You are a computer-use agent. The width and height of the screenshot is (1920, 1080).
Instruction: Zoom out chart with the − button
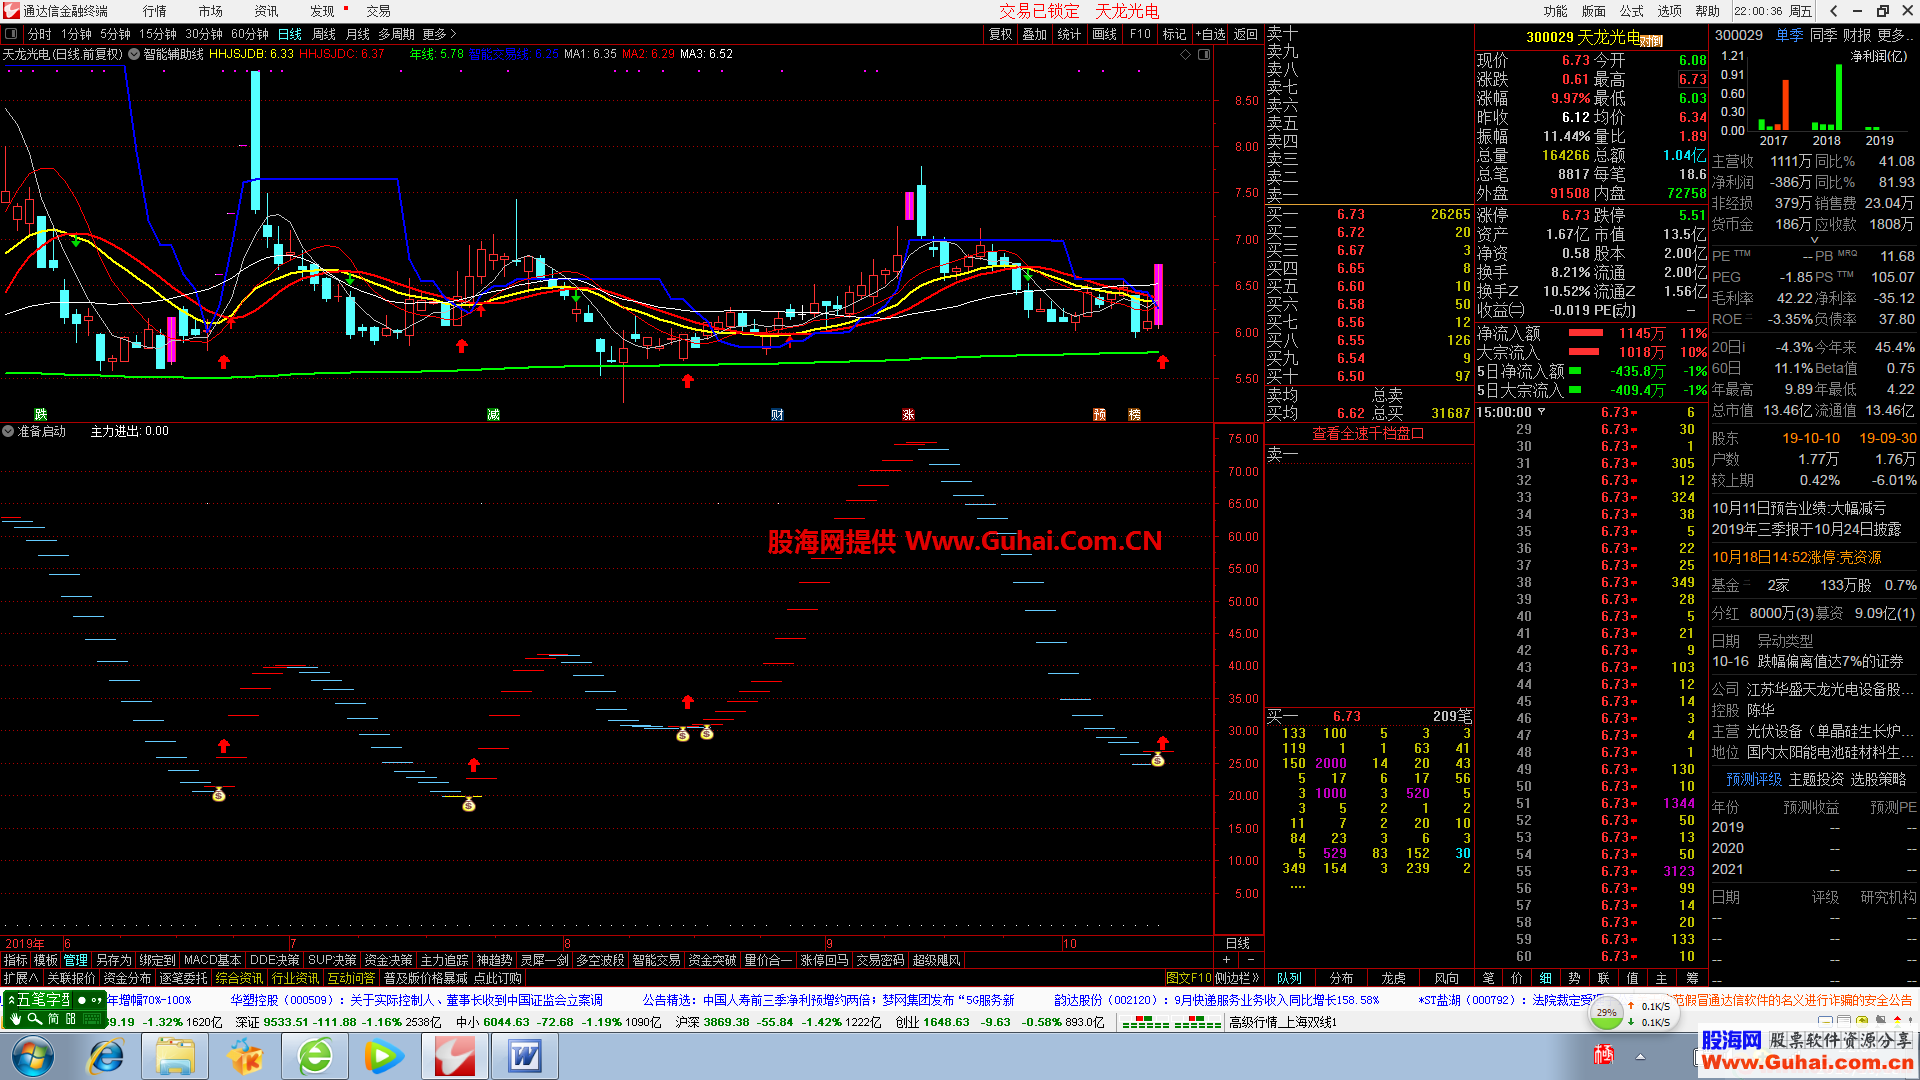click(1250, 959)
